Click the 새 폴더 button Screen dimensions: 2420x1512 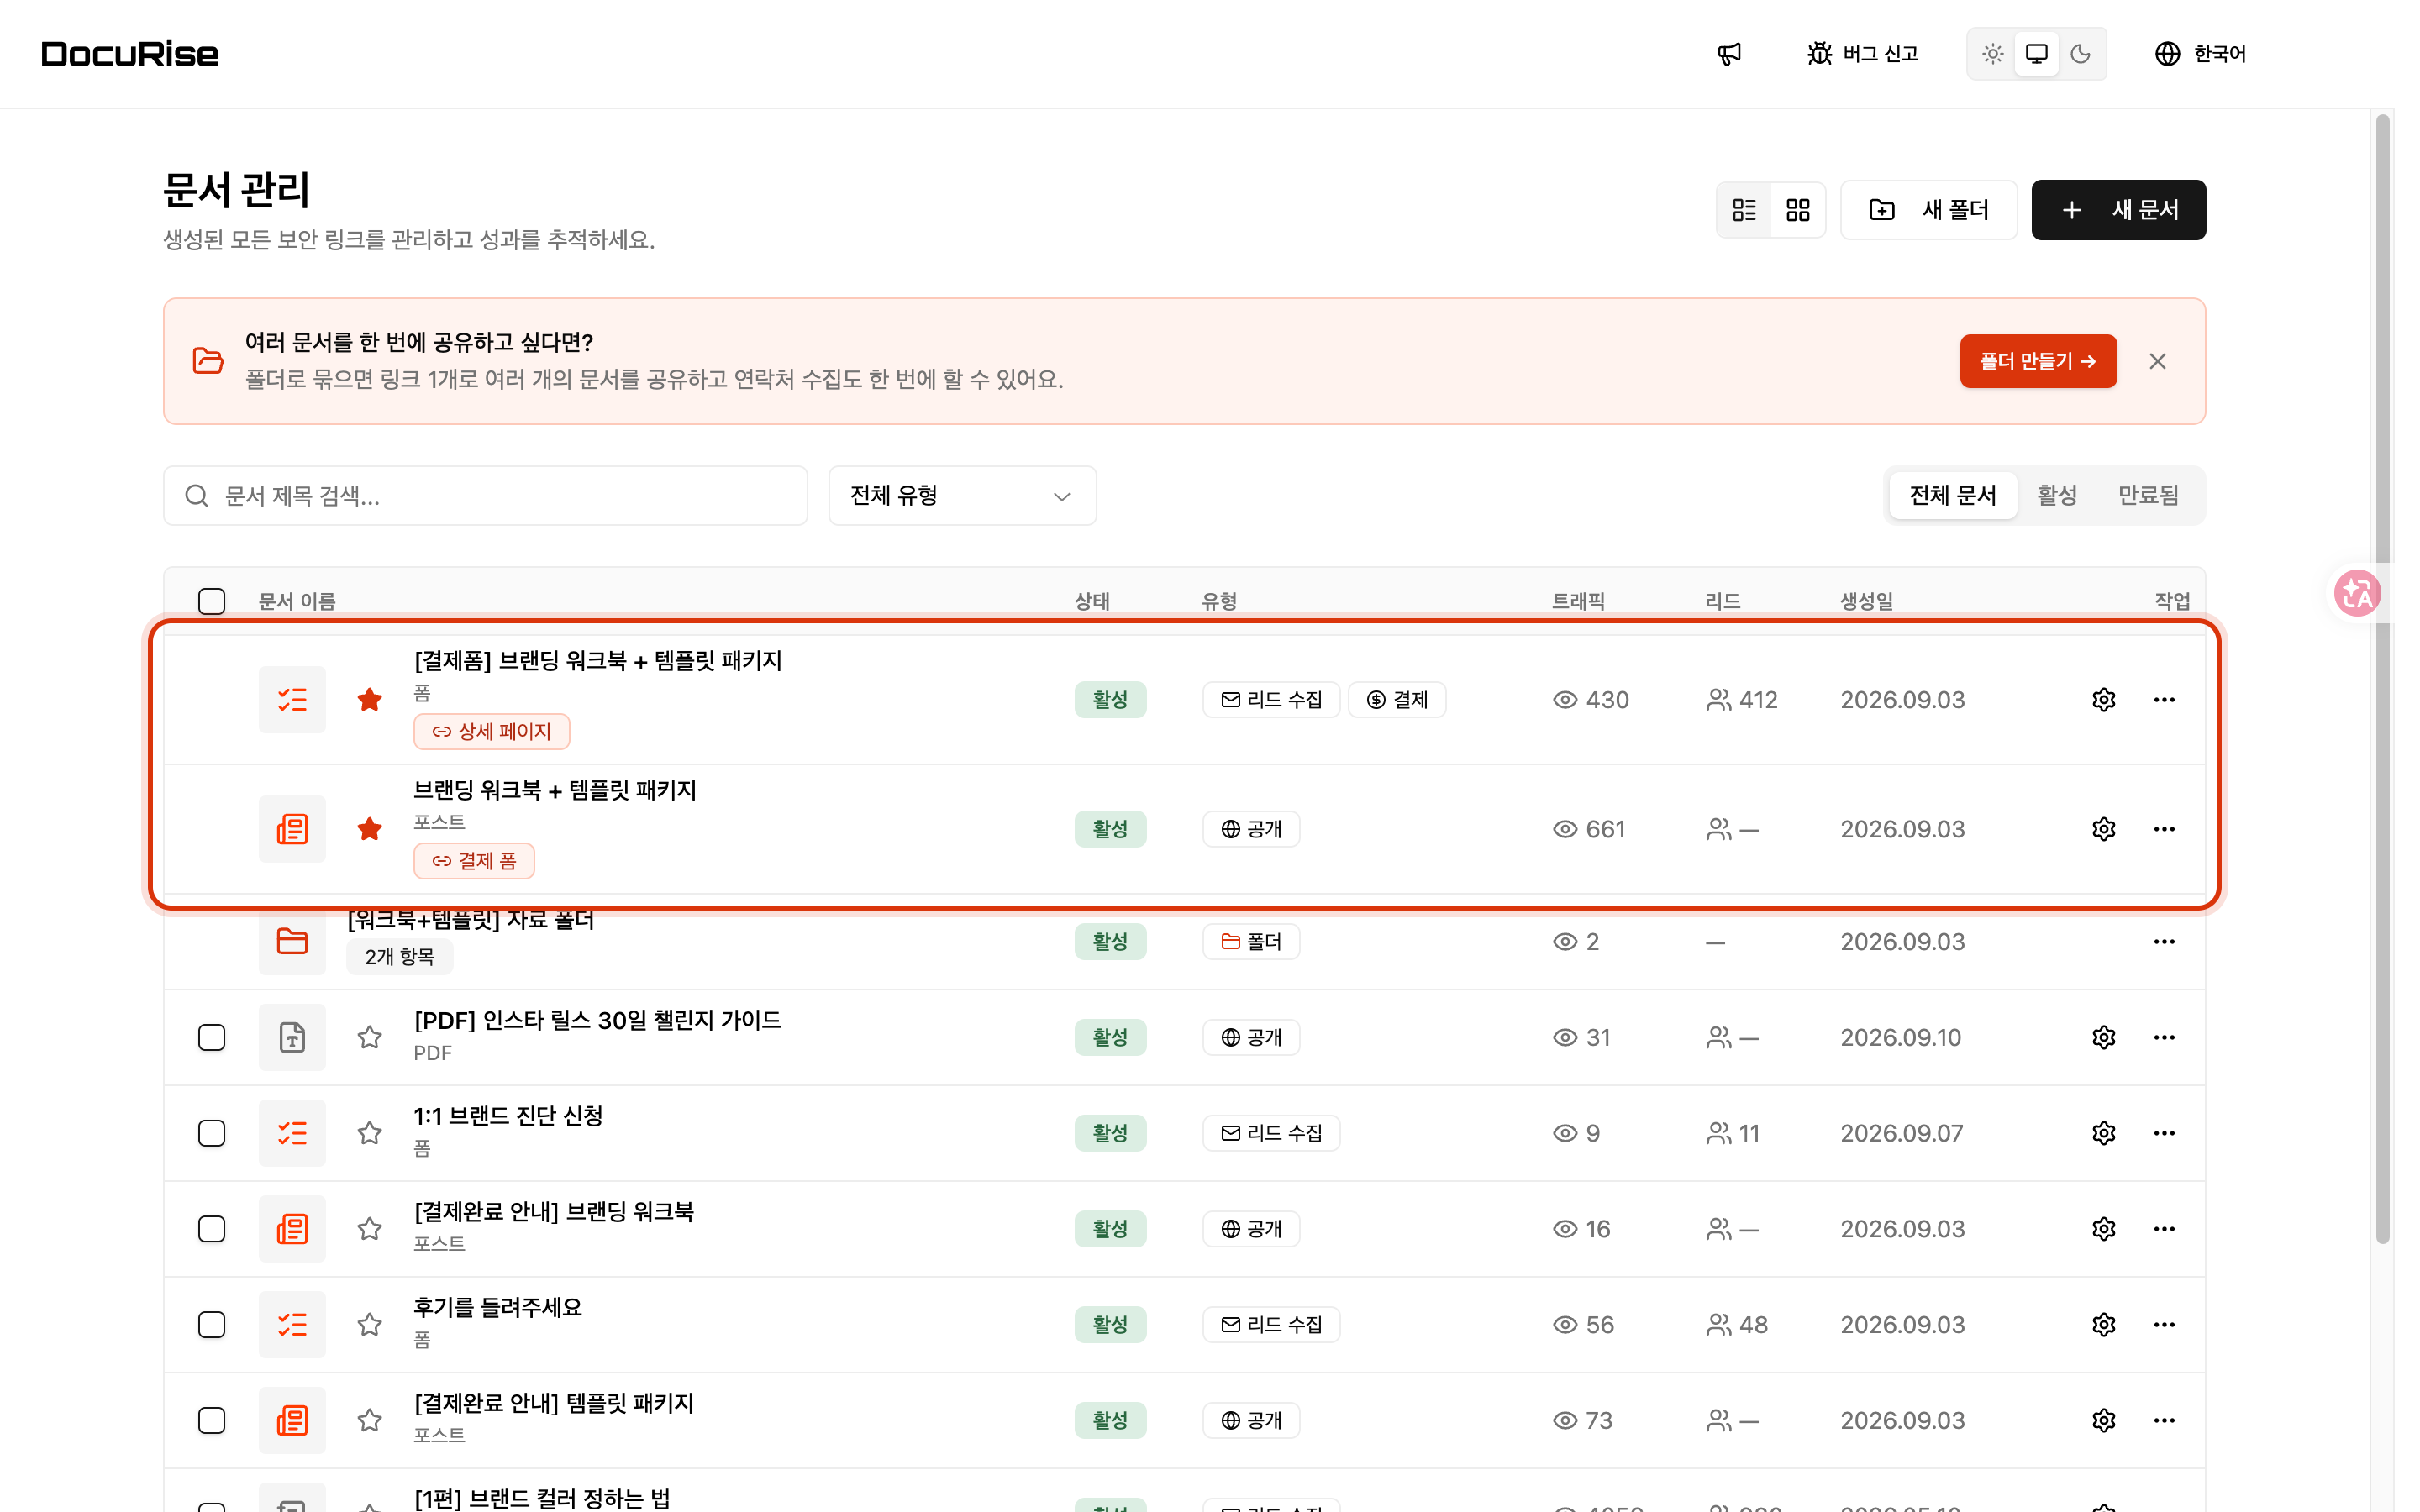point(1928,210)
